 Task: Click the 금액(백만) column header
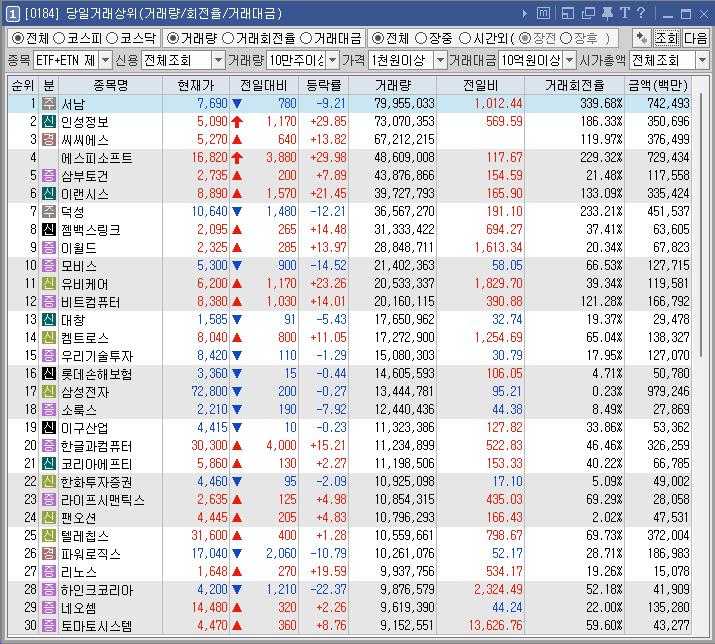tap(658, 85)
